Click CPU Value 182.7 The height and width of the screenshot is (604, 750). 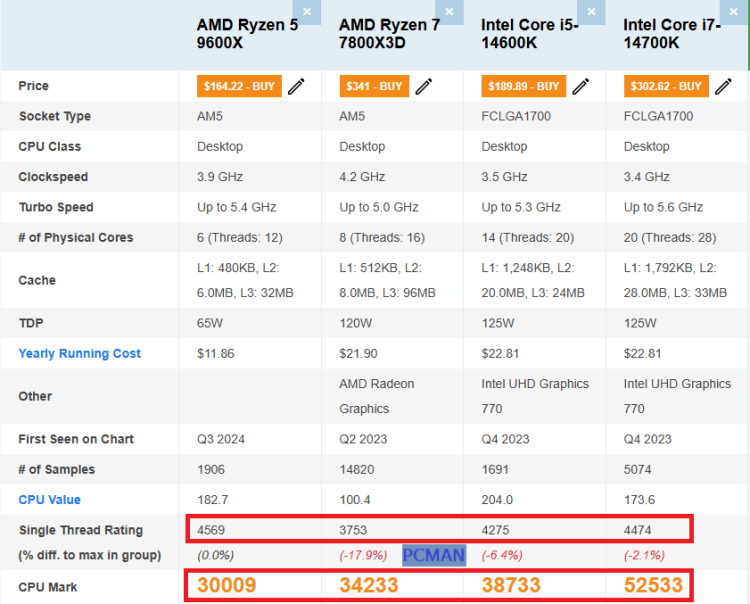click(213, 500)
